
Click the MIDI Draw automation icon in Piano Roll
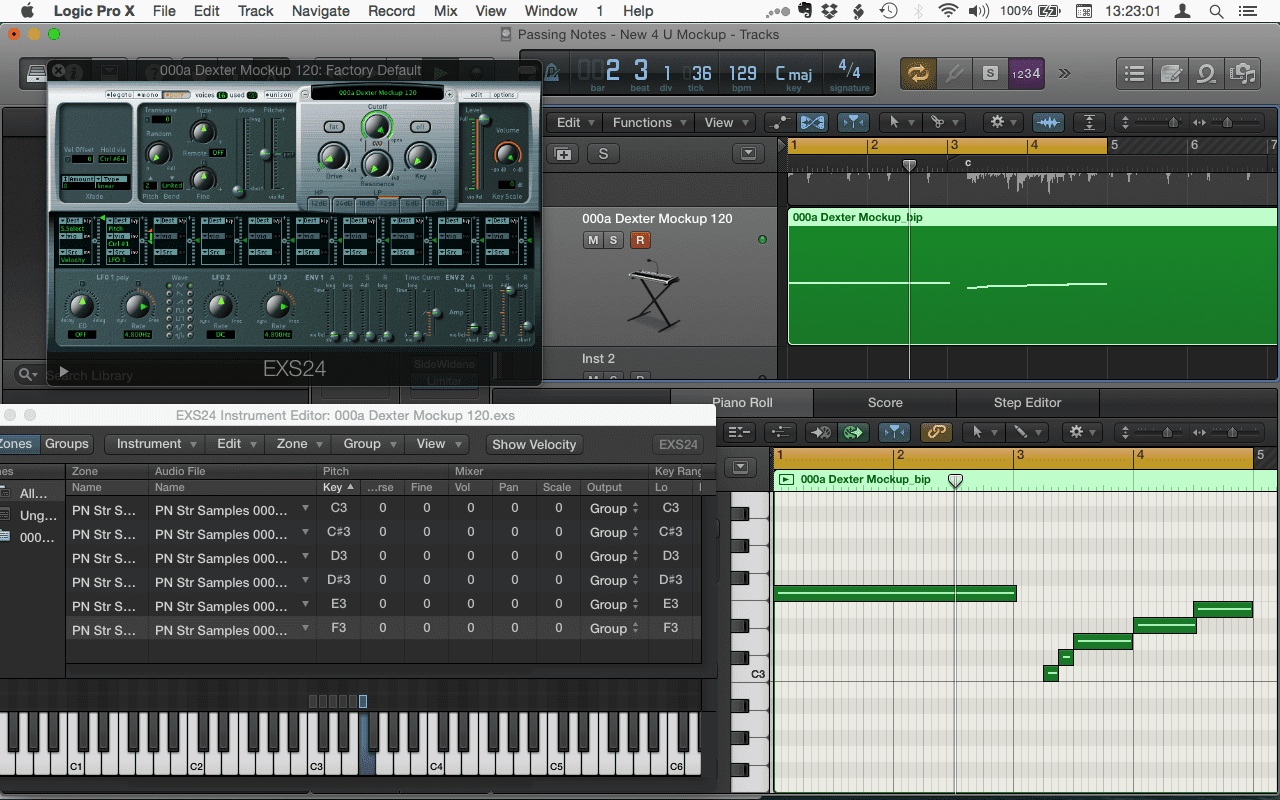[781, 432]
